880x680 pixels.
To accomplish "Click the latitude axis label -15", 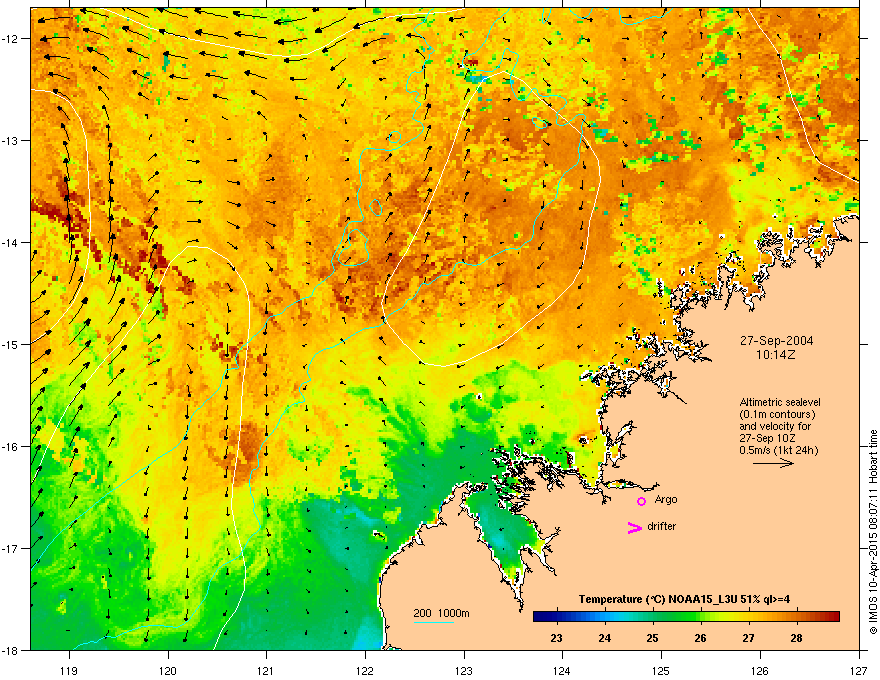I will coord(11,344).
